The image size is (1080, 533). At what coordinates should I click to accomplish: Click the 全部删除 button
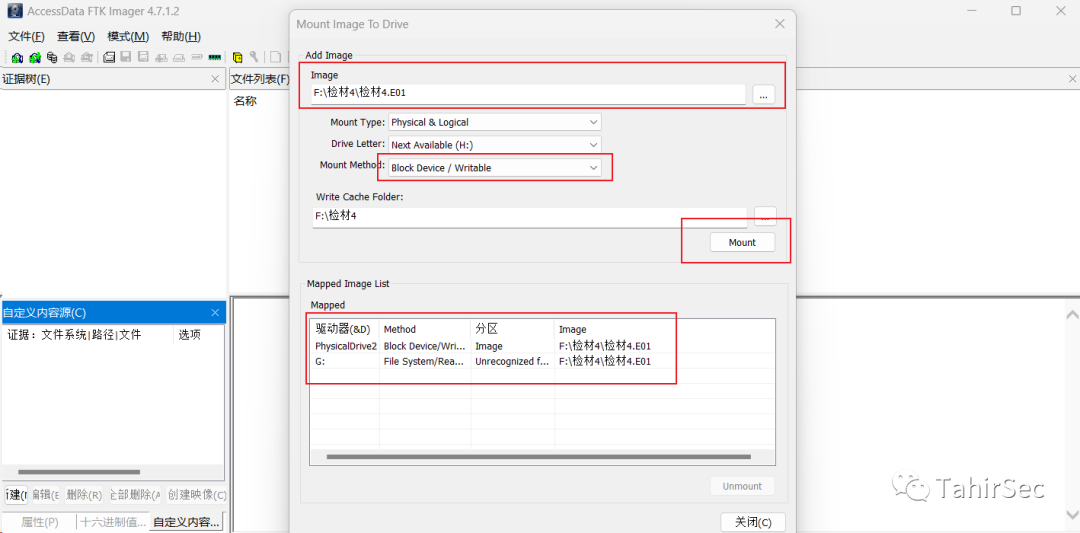pyautogui.click(x=134, y=494)
